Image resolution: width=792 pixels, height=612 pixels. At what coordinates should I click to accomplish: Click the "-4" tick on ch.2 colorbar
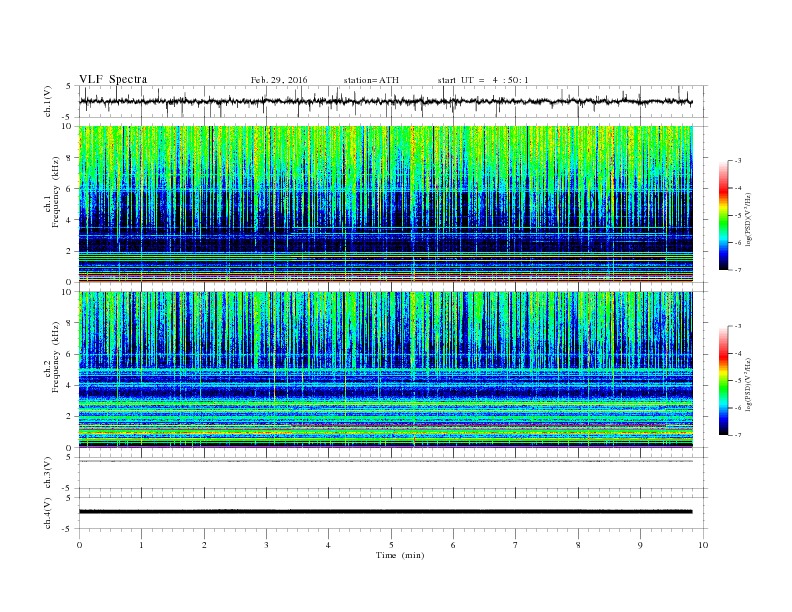[737, 353]
